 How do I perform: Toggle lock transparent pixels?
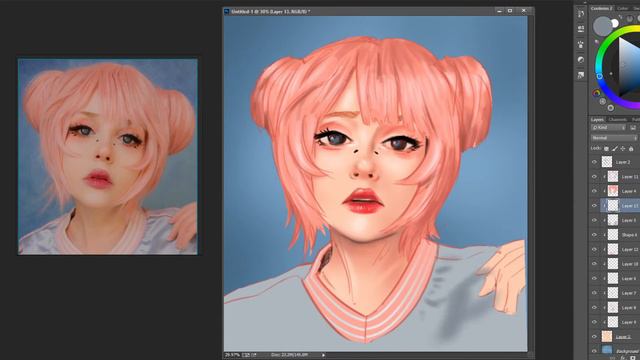606,149
